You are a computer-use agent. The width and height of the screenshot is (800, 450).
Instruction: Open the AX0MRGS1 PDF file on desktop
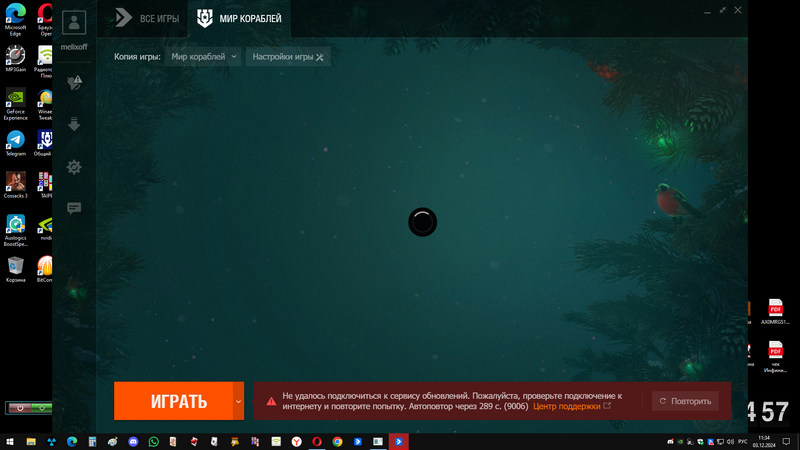[775, 312]
